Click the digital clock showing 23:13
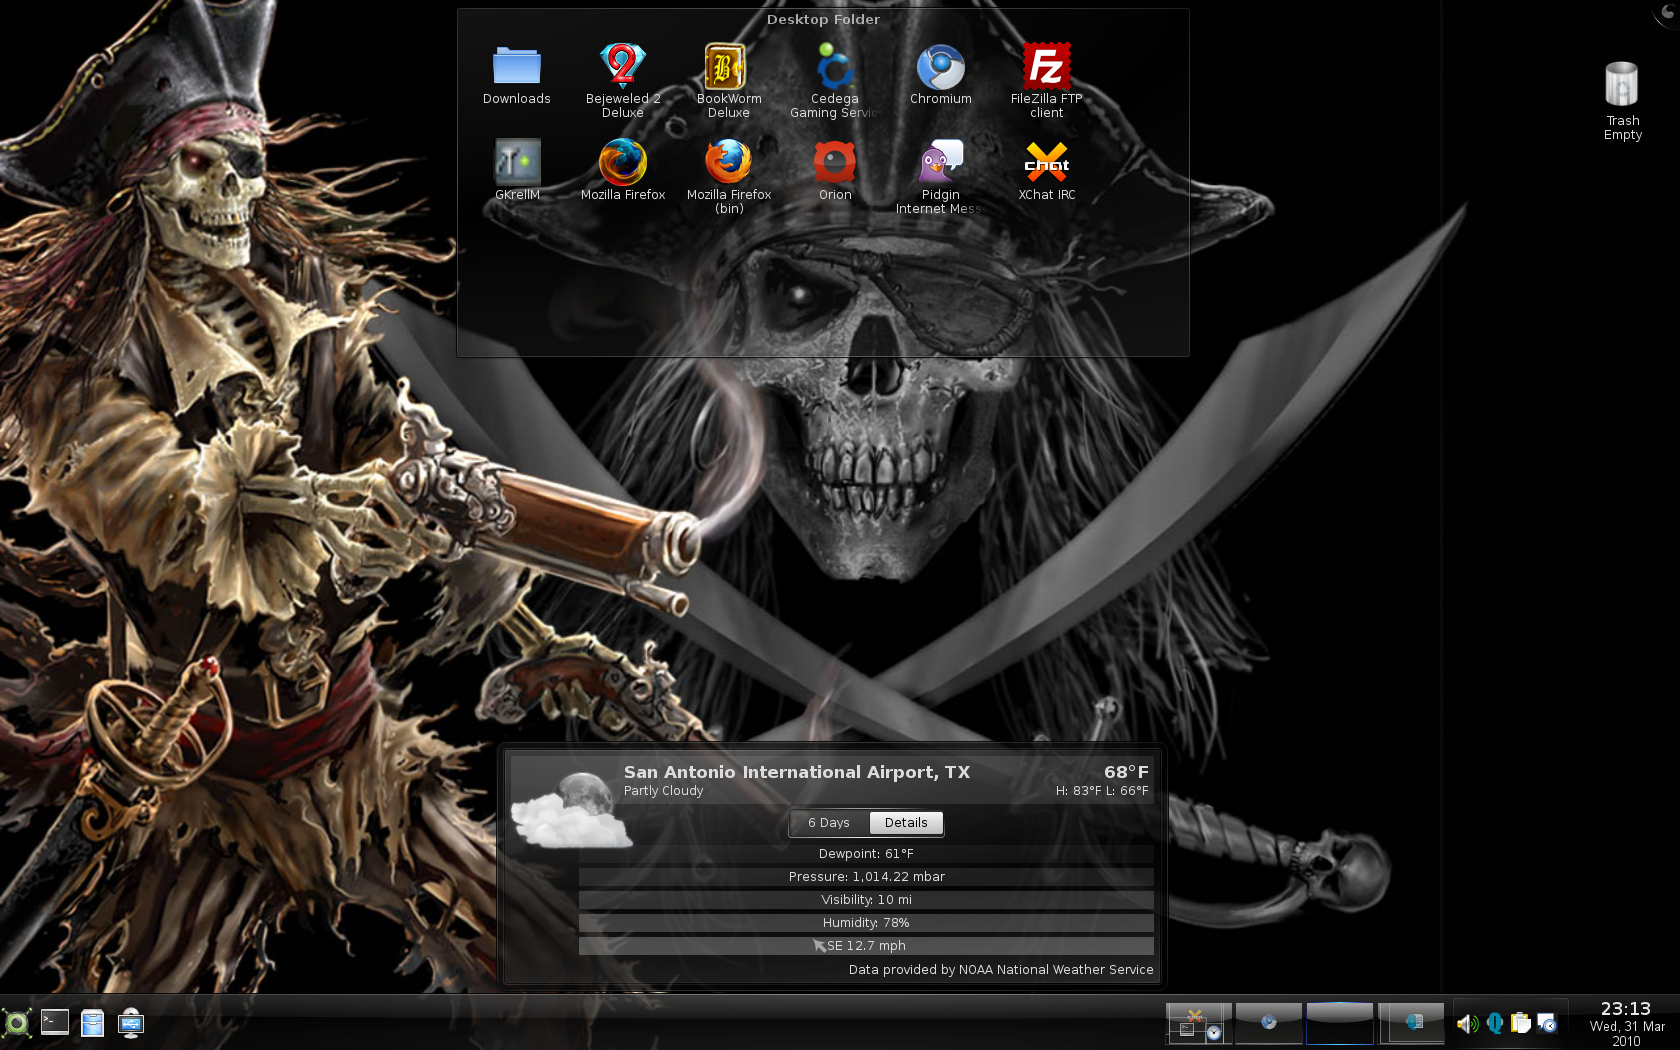This screenshot has width=1680, height=1050. click(1626, 1009)
